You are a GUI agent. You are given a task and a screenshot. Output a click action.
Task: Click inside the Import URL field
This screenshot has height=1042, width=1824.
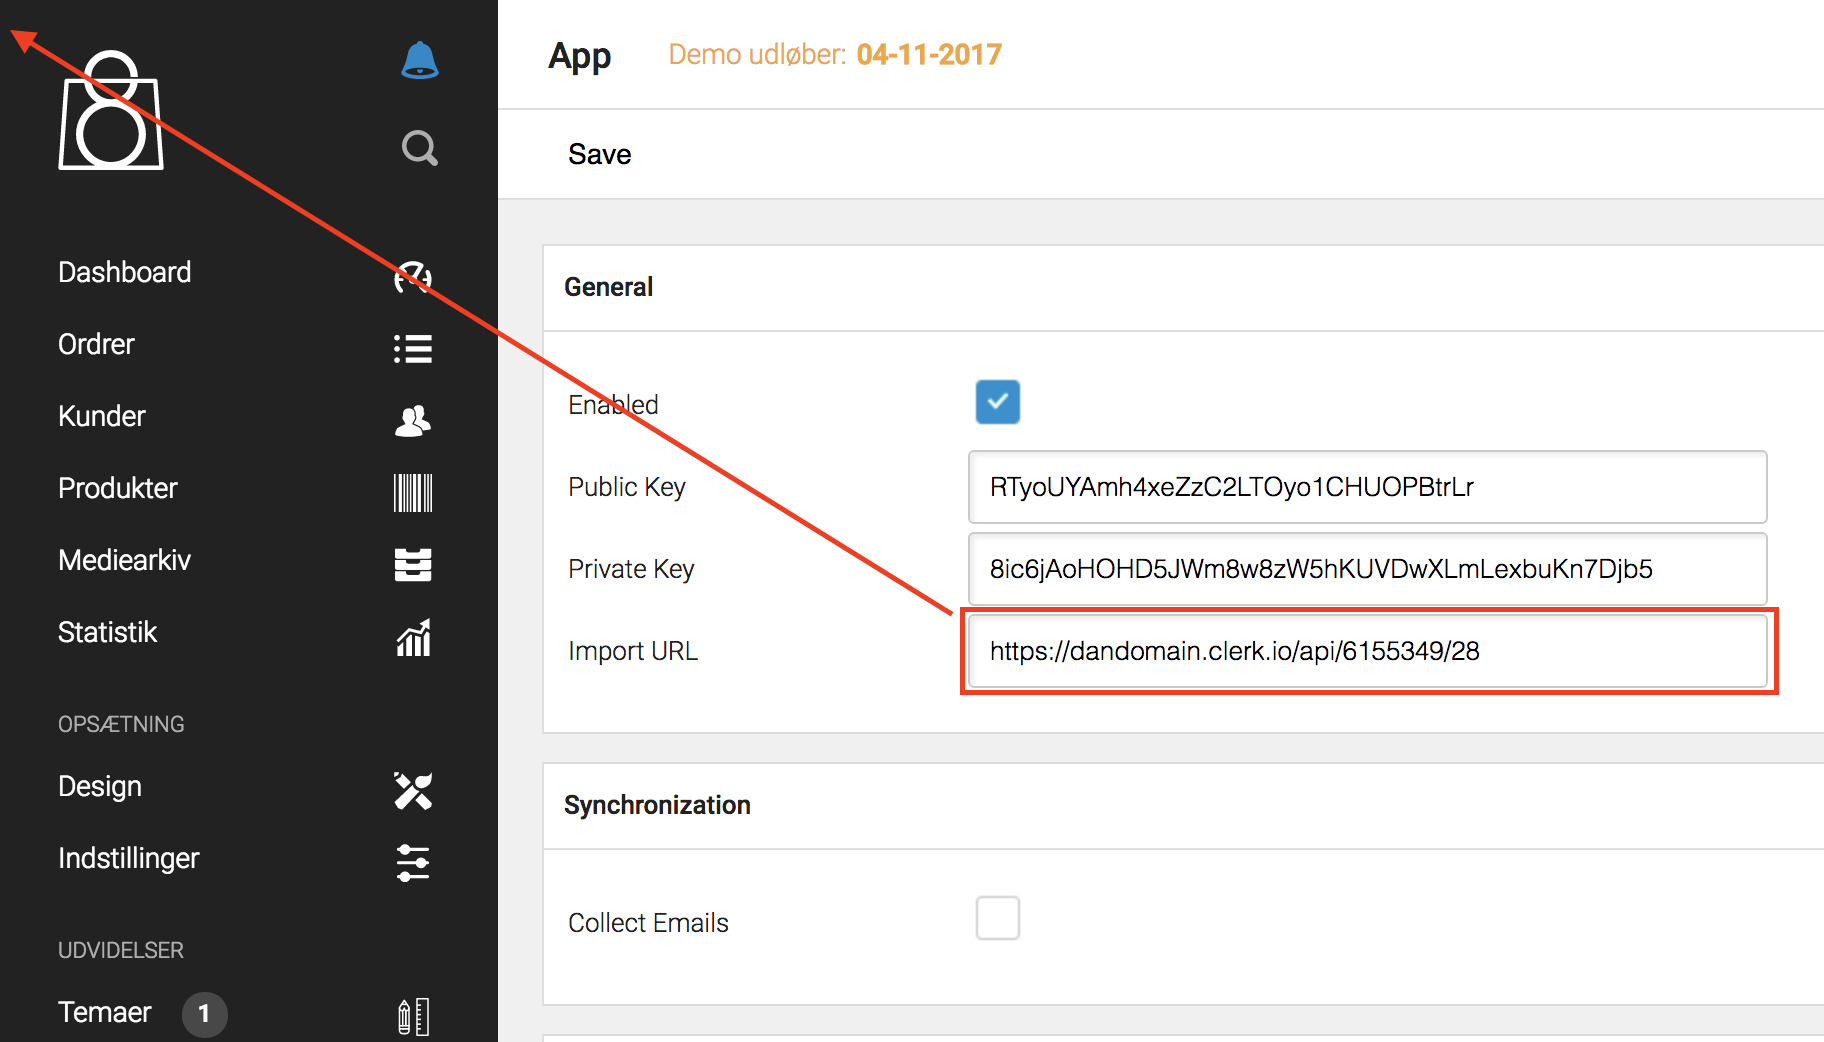point(1366,650)
